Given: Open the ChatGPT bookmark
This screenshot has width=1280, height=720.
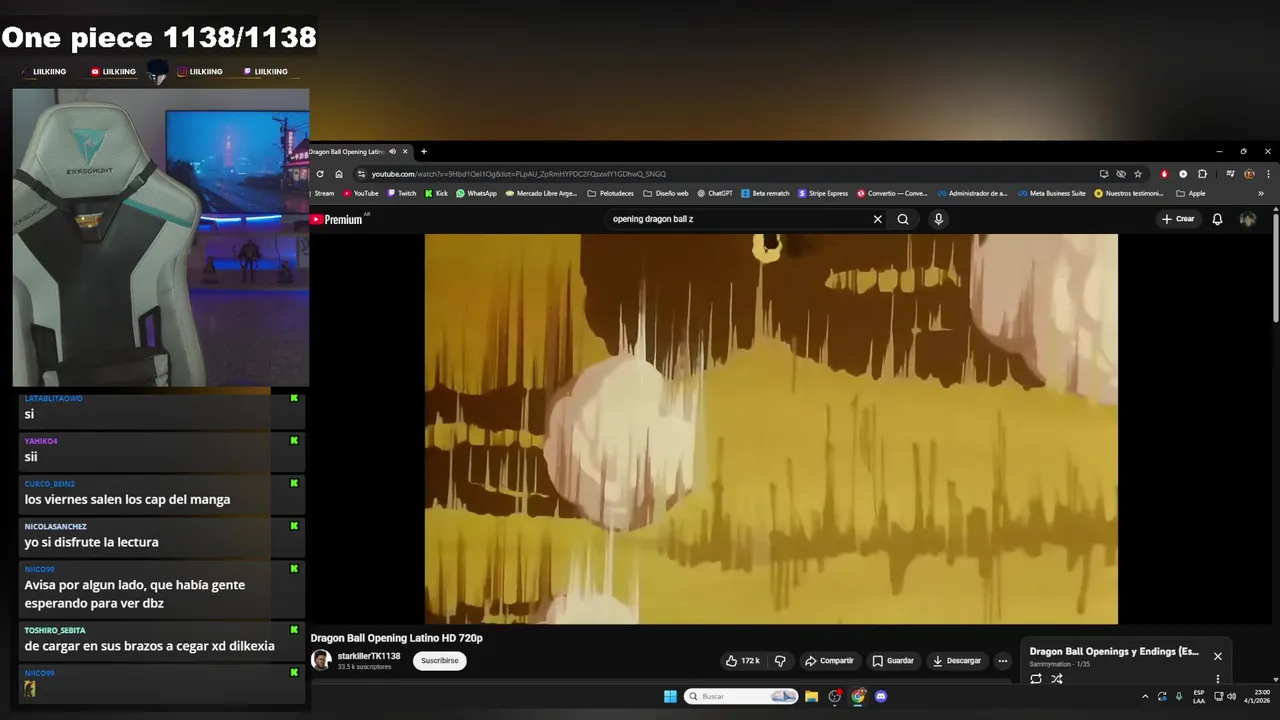Looking at the screenshot, I should coord(715,193).
